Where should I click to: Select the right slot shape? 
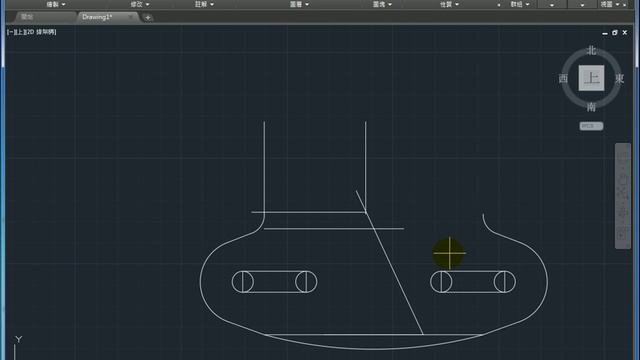pyautogui.click(x=473, y=282)
